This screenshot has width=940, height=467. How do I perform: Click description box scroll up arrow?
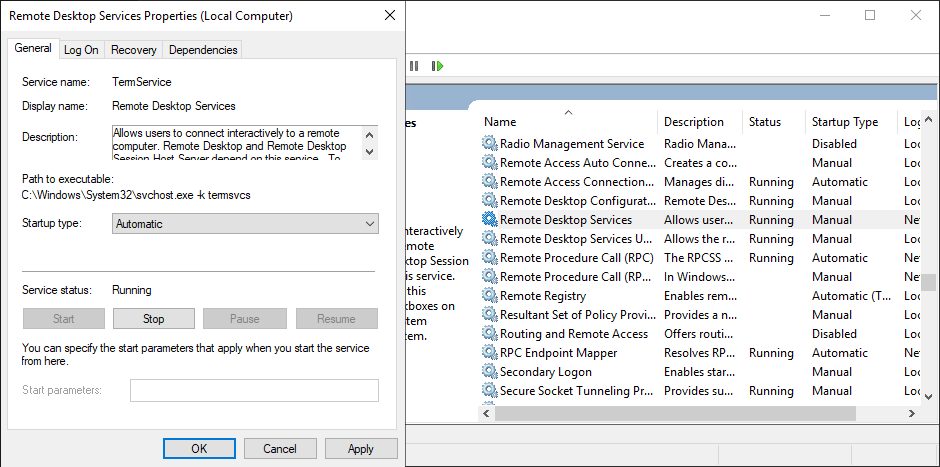pos(370,135)
